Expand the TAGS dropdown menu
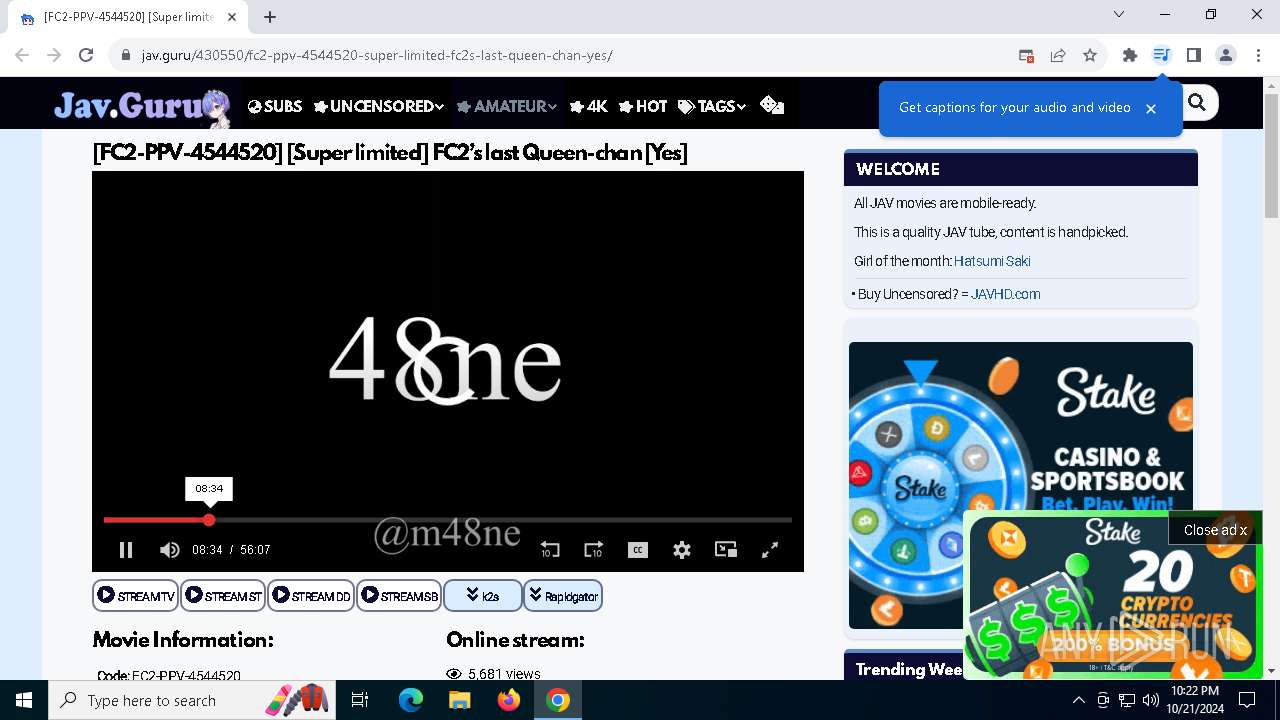 pos(712,106)
